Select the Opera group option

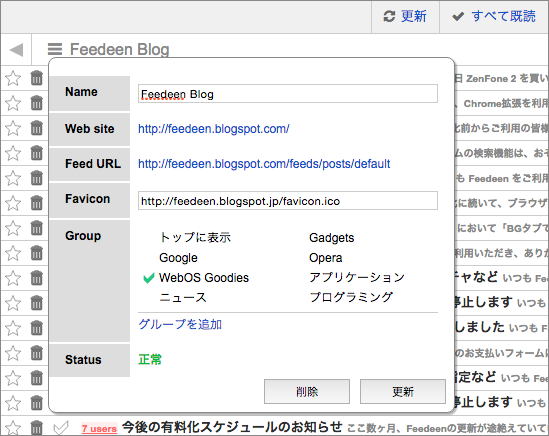tap(326, 258)
